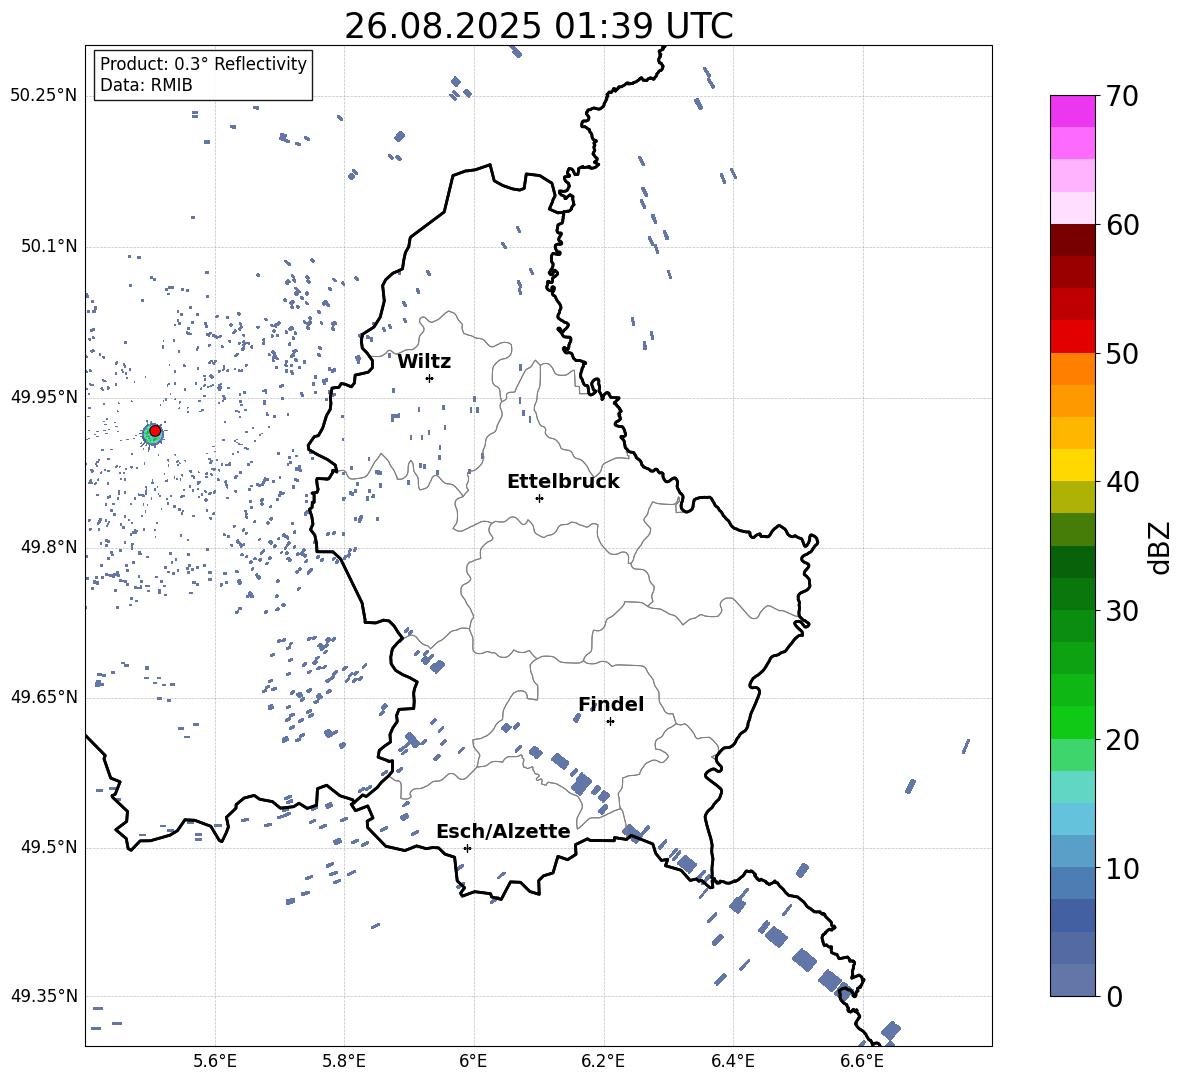The width and height of the screenshot is (1184, 1081).
Task: Click the colorbar tick value 50
Action: [1123, 353]
